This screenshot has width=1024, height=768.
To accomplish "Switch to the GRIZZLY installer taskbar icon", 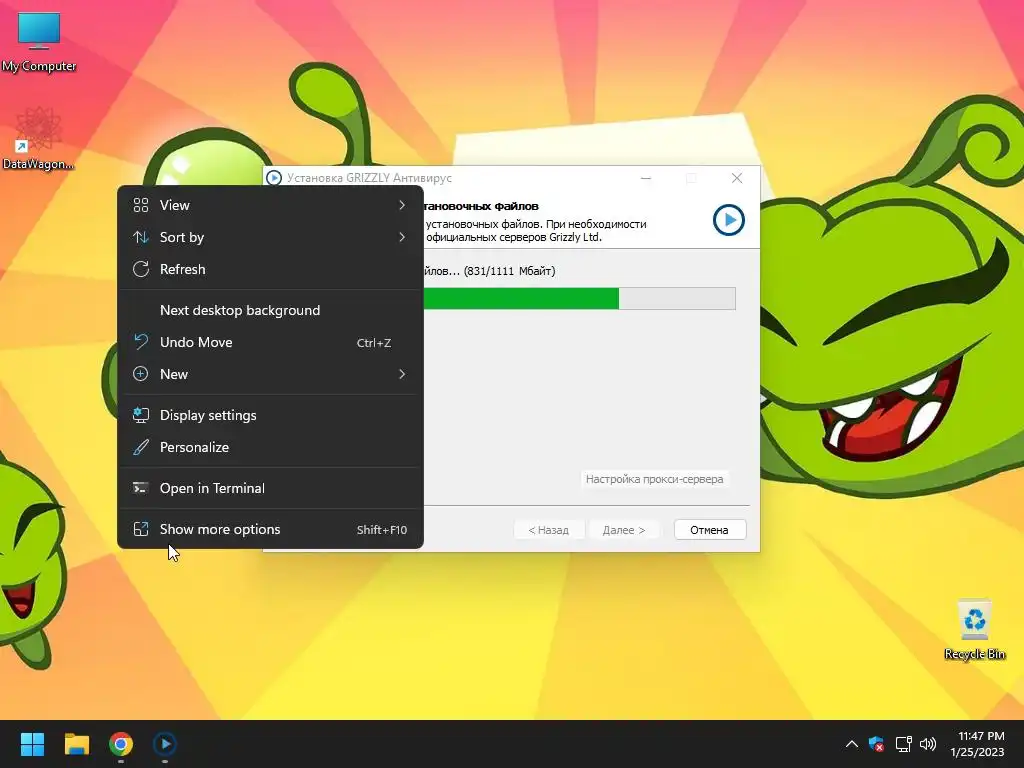I will coord(165,744).
